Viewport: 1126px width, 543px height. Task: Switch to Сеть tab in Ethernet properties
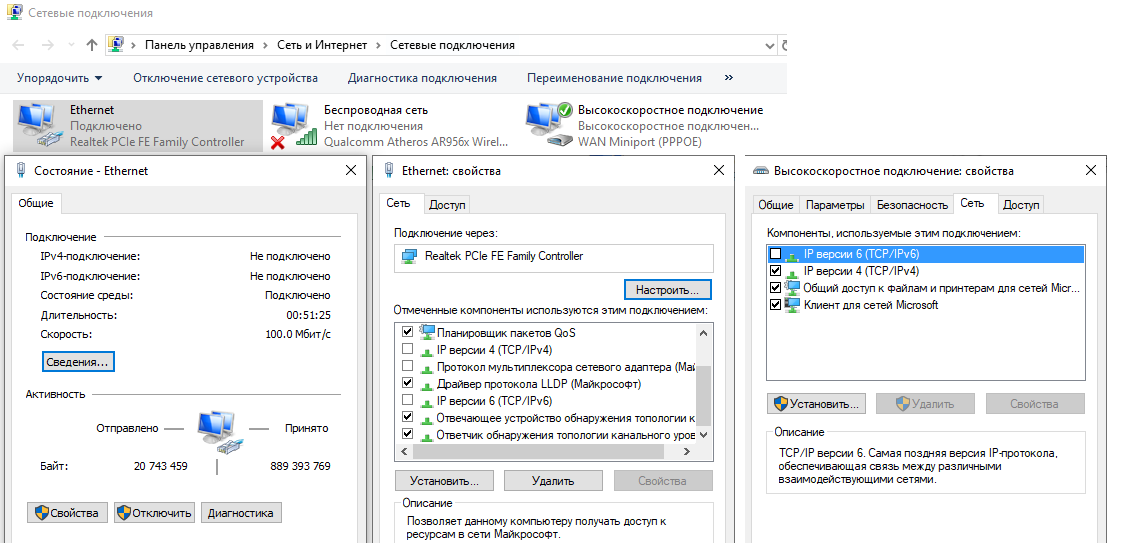[398, 203]
